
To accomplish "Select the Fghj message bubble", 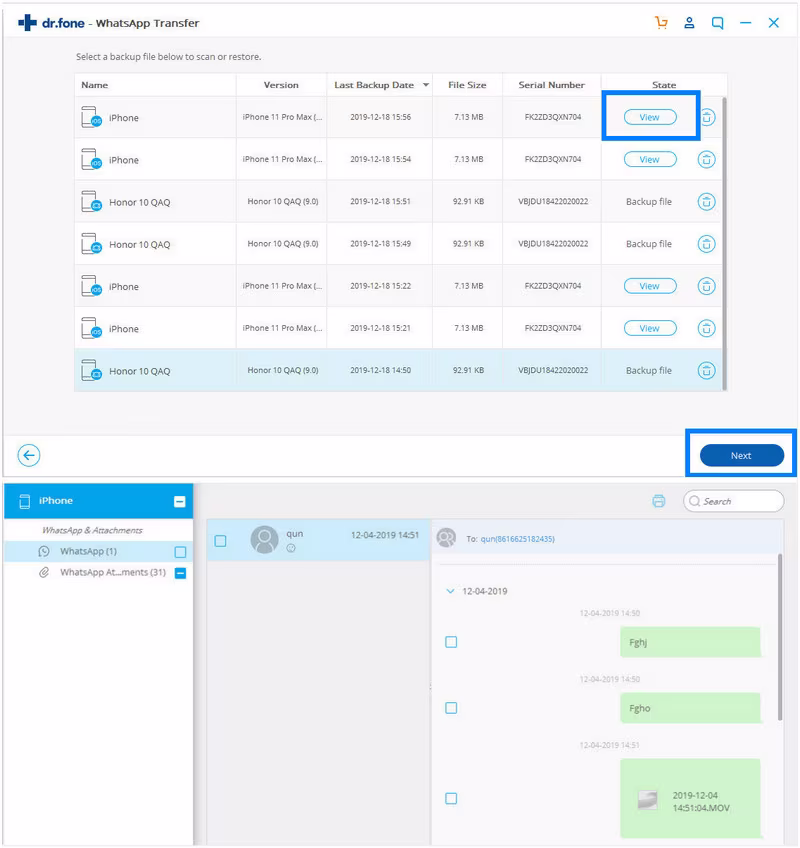I will pyautogui.click(x=690, y=642).
